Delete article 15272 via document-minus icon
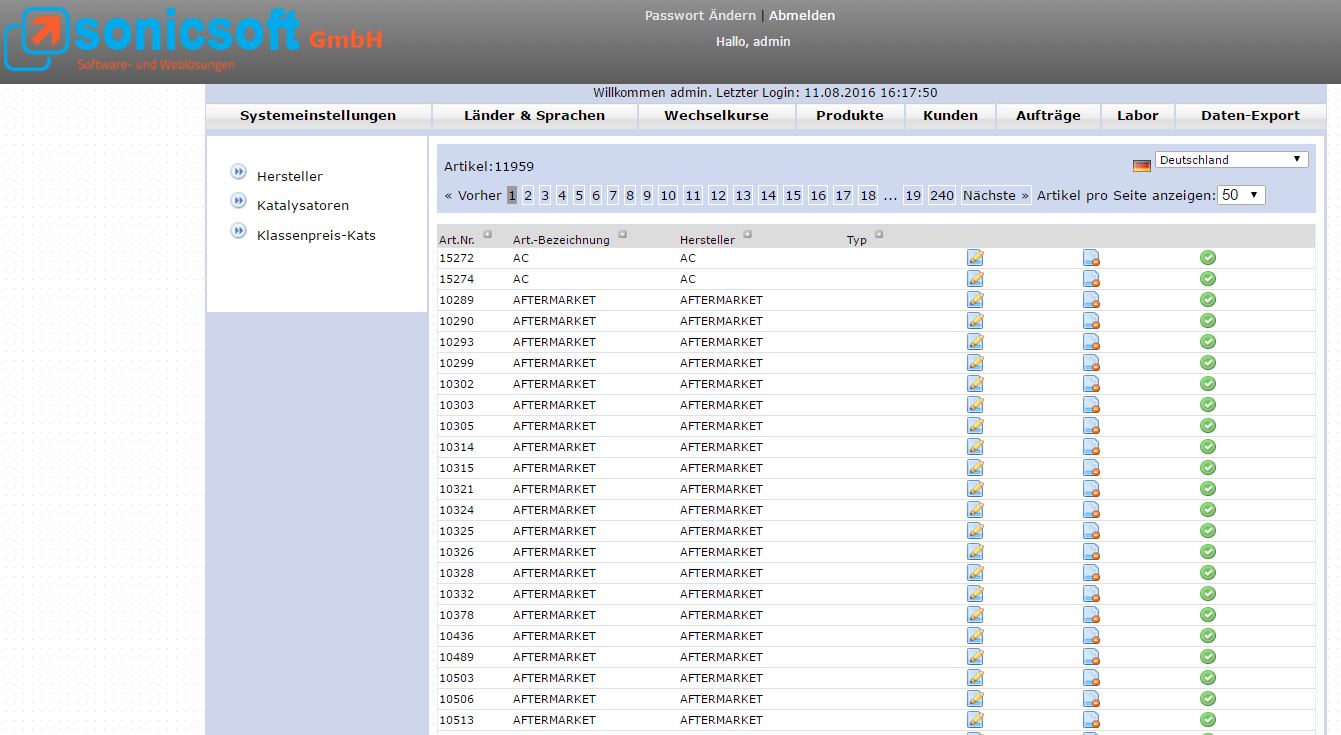Screen dimensions: 1341x735 click(1091, 258)
